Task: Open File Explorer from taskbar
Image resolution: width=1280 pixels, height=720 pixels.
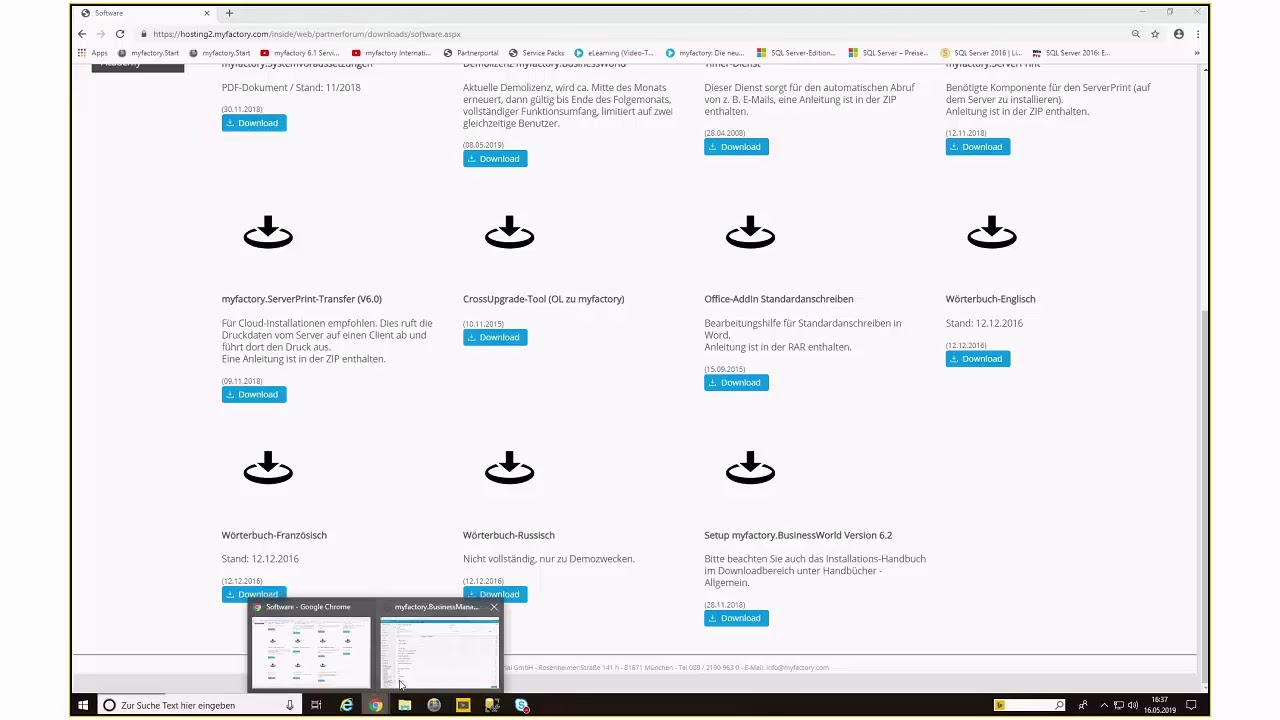Action: (x=404, y=705)
